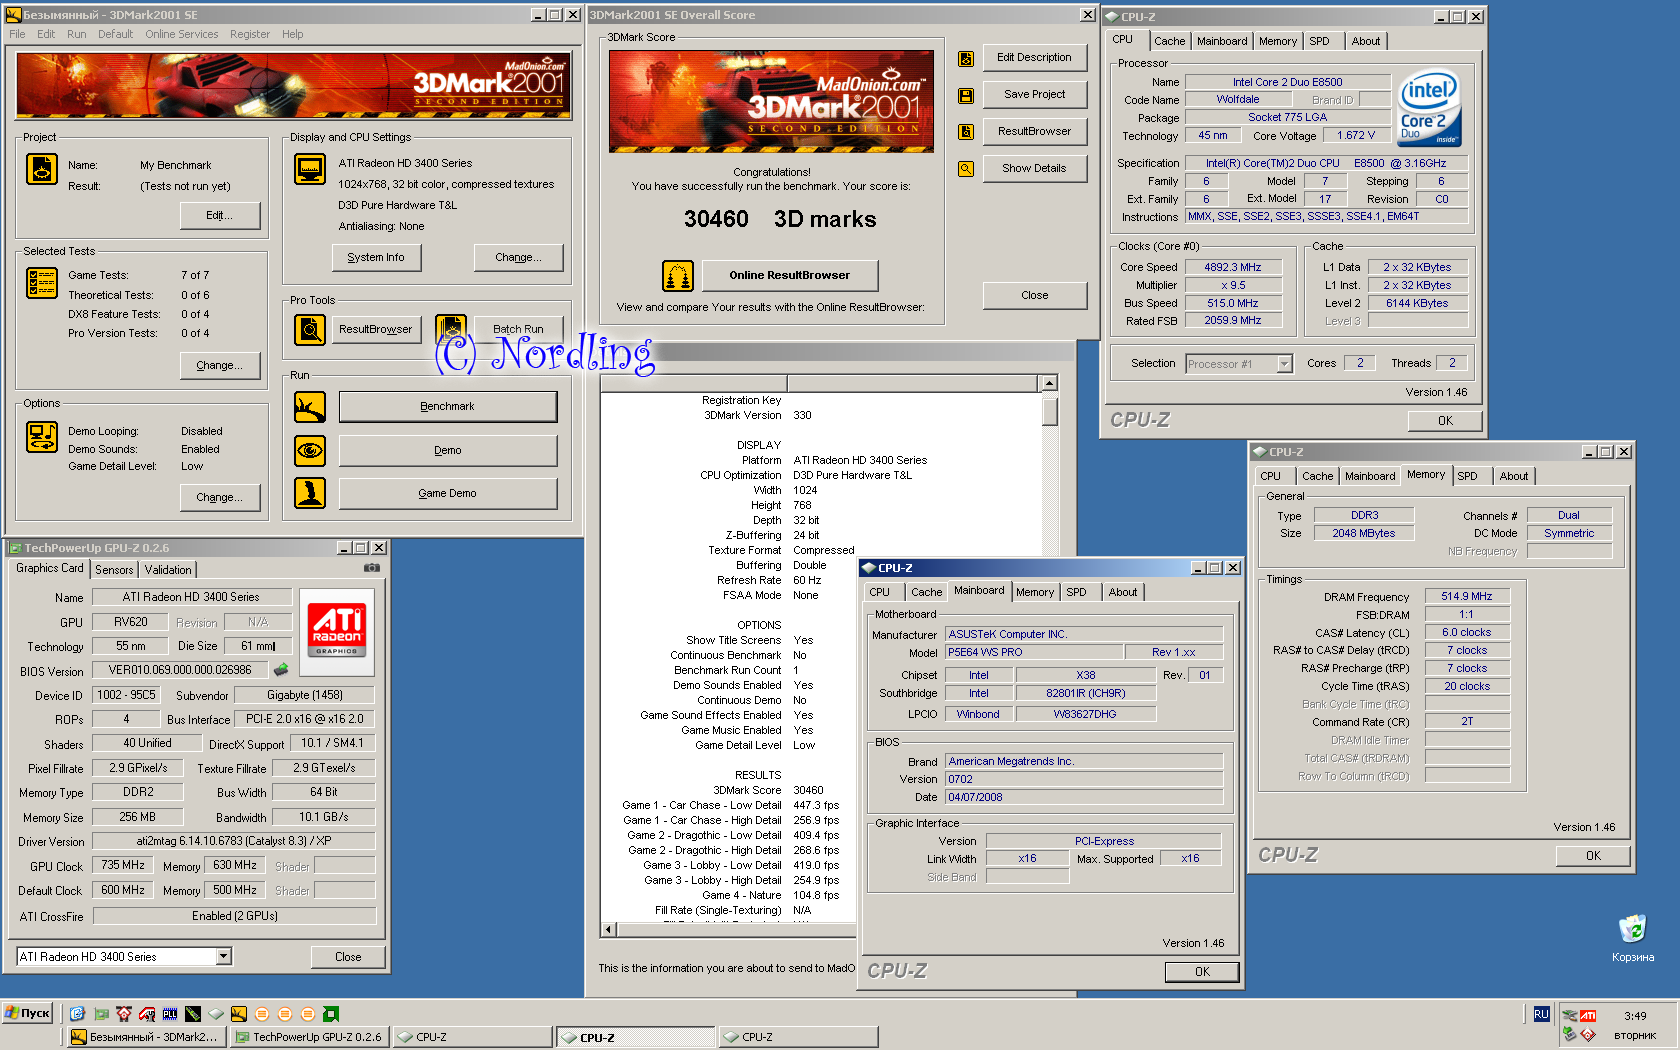Click the Intel Core 2 Duo logo
This screenshot has height=1050, width=1680.
coord(1429,107)
